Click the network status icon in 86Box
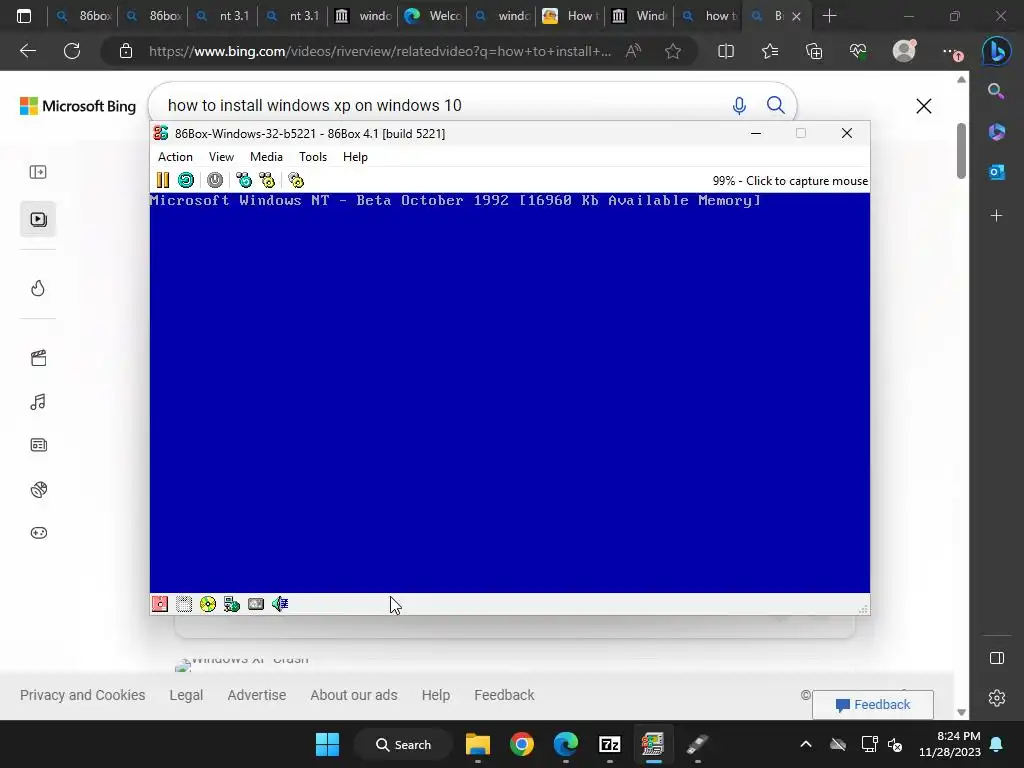The image size is (1024, 768). click(x=232, y=604)
